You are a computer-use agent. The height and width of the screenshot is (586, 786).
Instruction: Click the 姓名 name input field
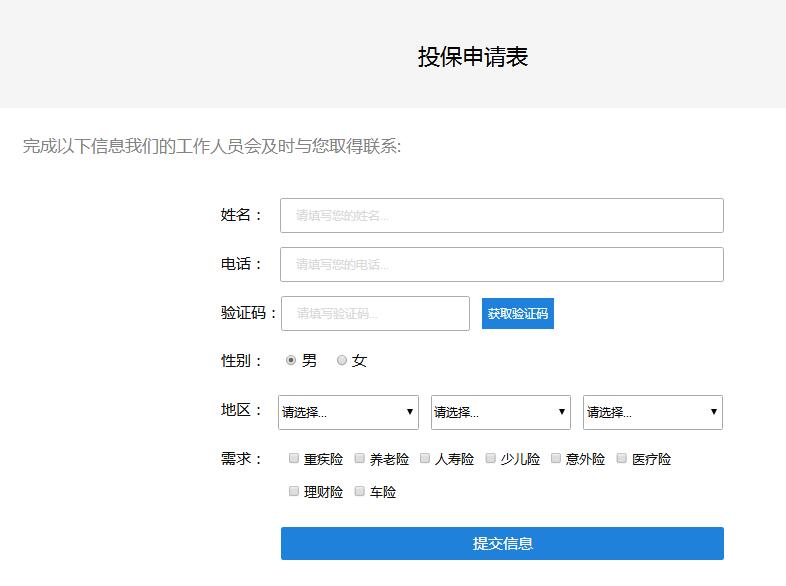502,216
